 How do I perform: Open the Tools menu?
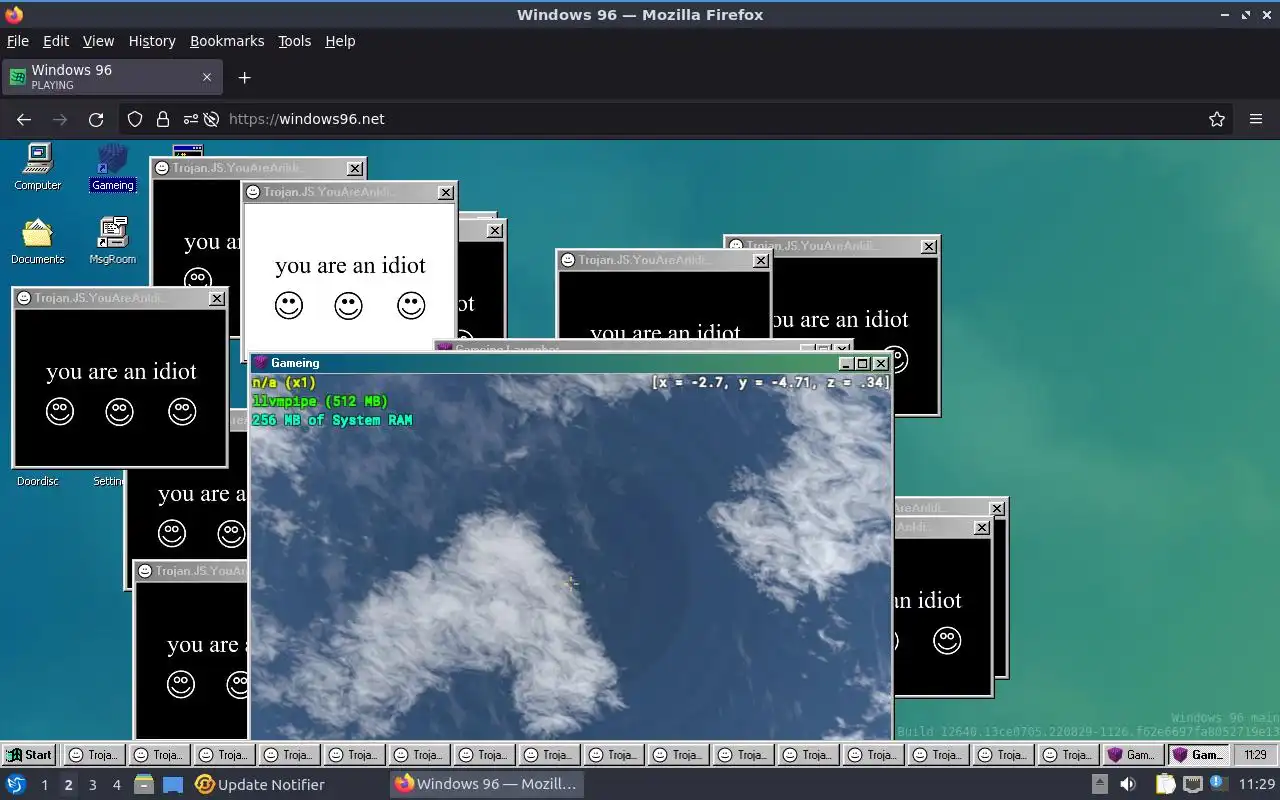click(295, 41)
